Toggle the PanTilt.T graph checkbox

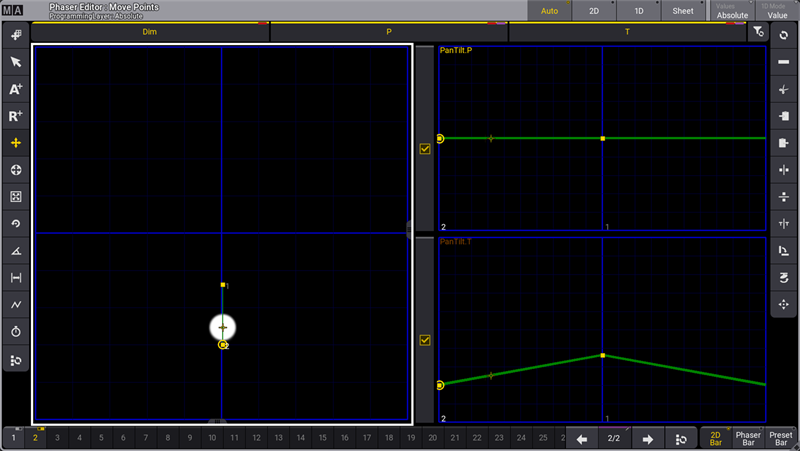click(425, 340)
